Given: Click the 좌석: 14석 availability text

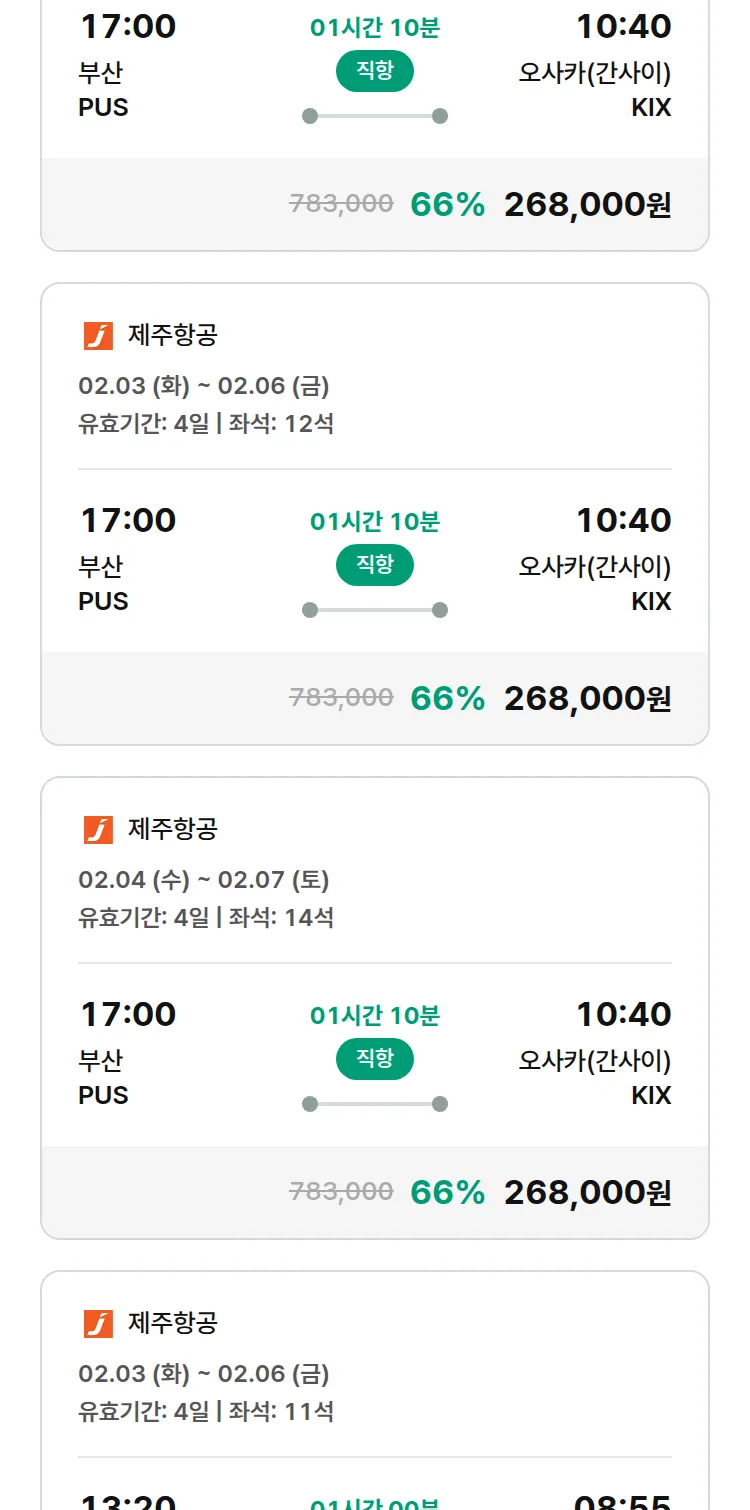Looking at the screenshot, I should (281, 918).
